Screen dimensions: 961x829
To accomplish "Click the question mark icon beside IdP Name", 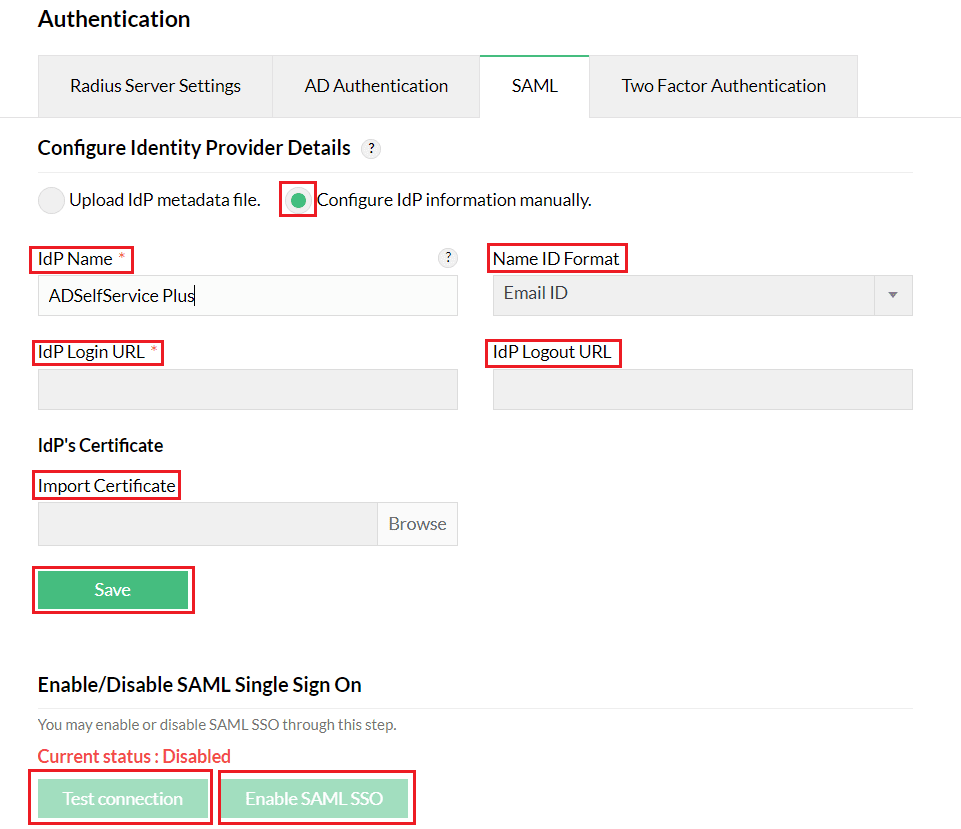I will click(448, 257).
